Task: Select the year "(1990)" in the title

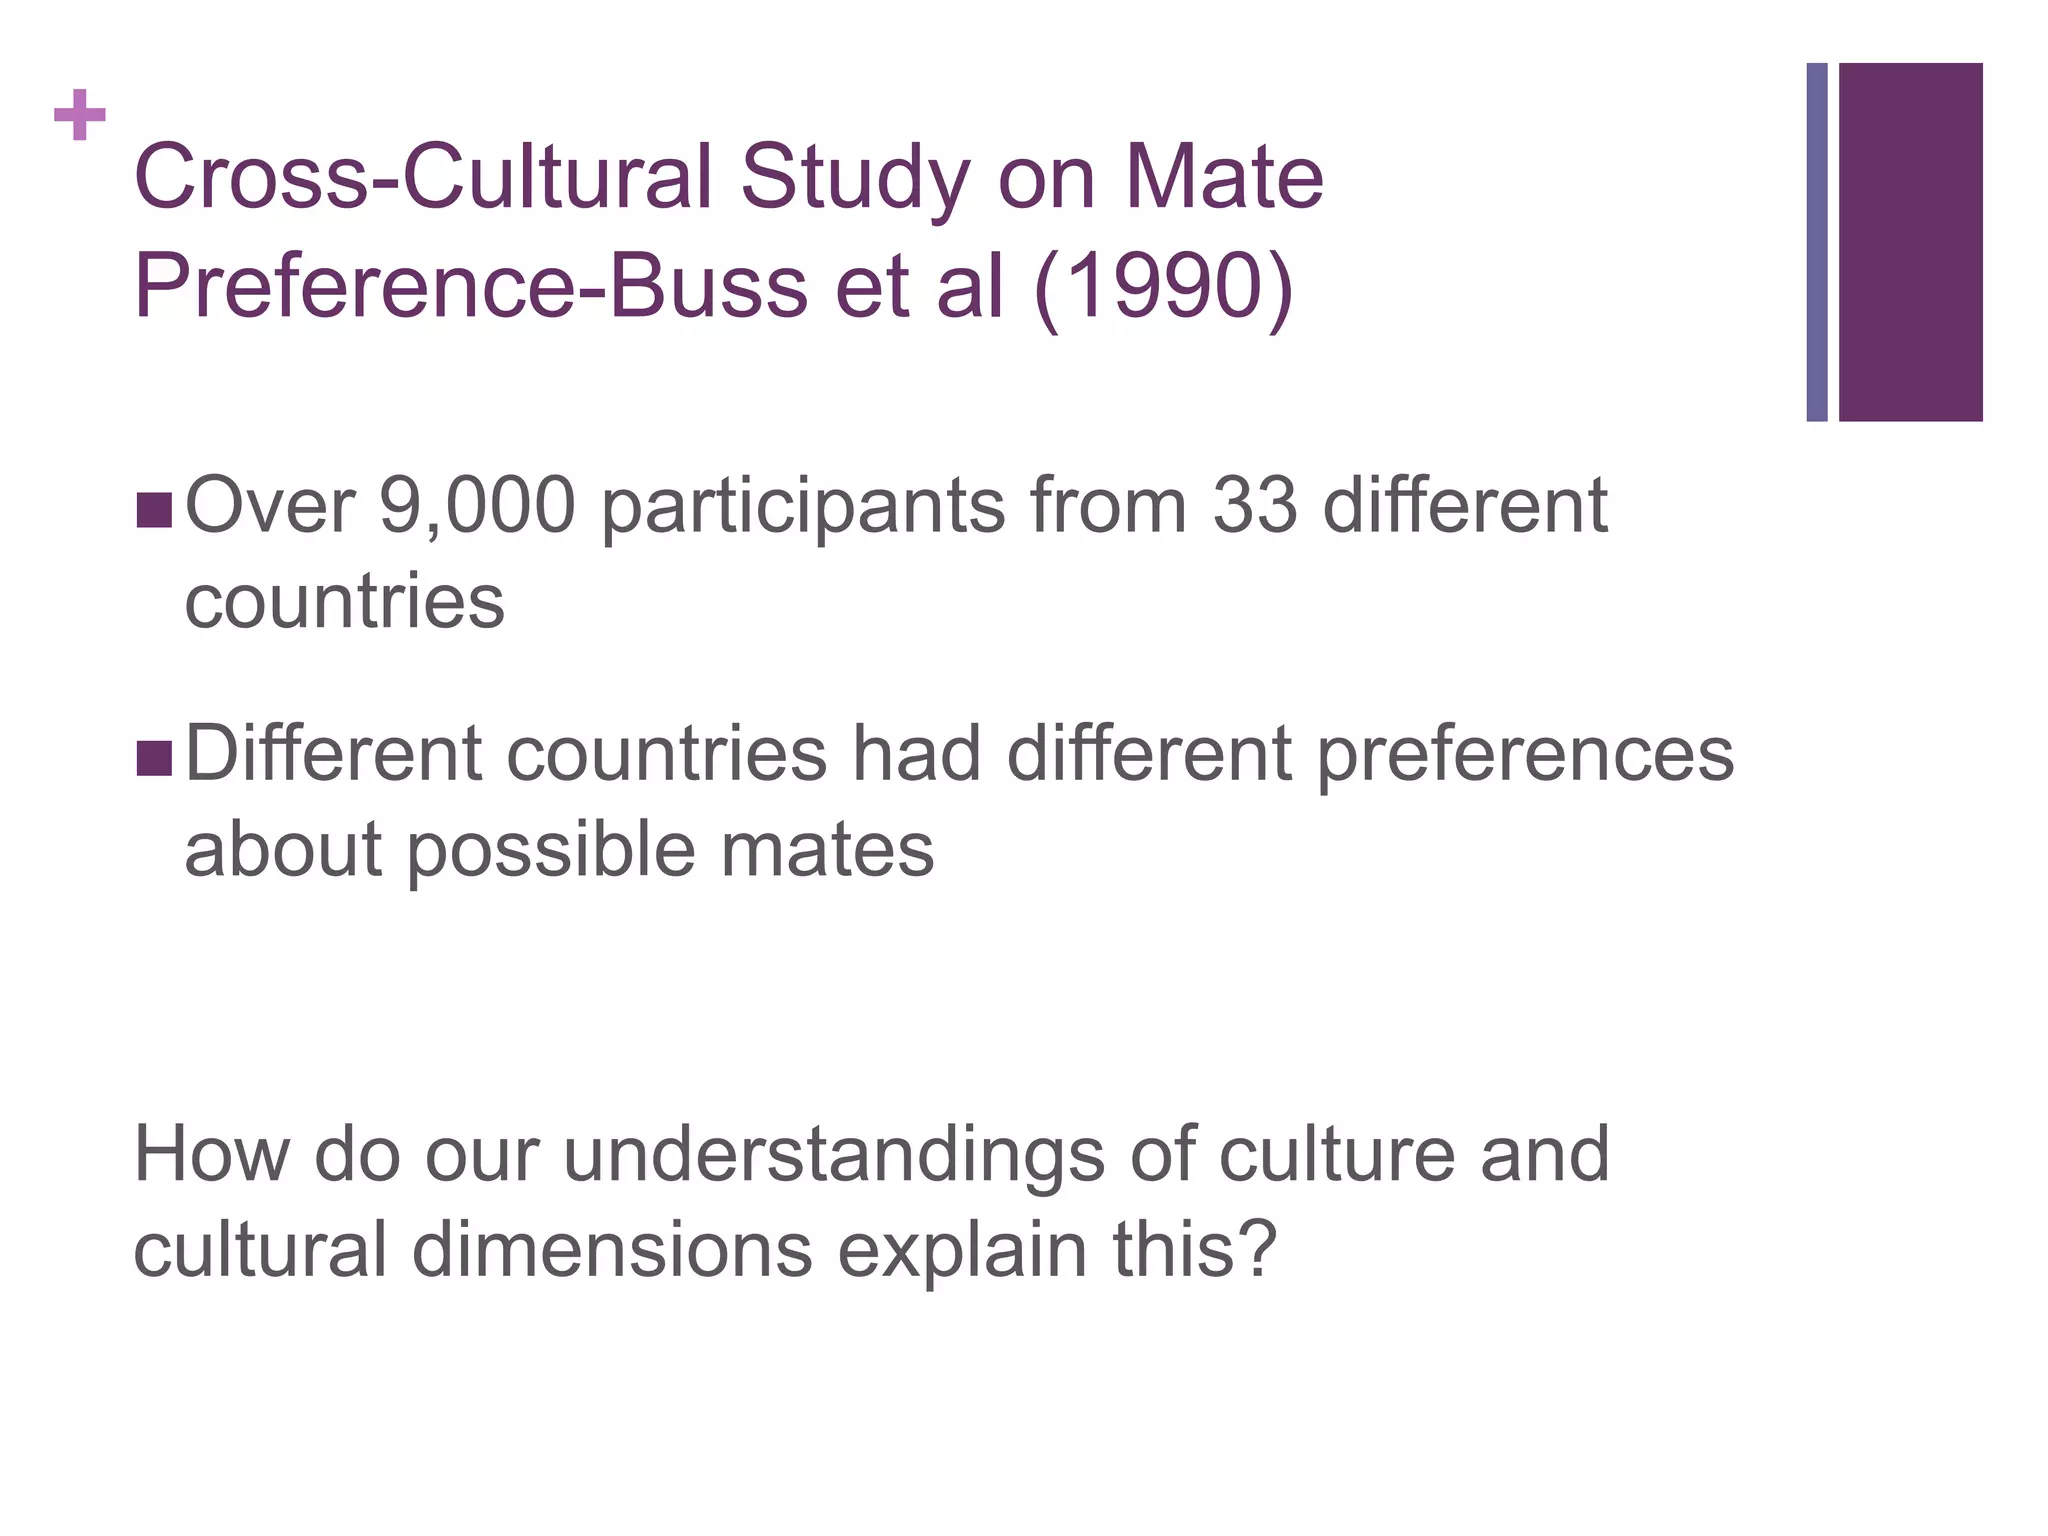Action: click(1163, 288)
